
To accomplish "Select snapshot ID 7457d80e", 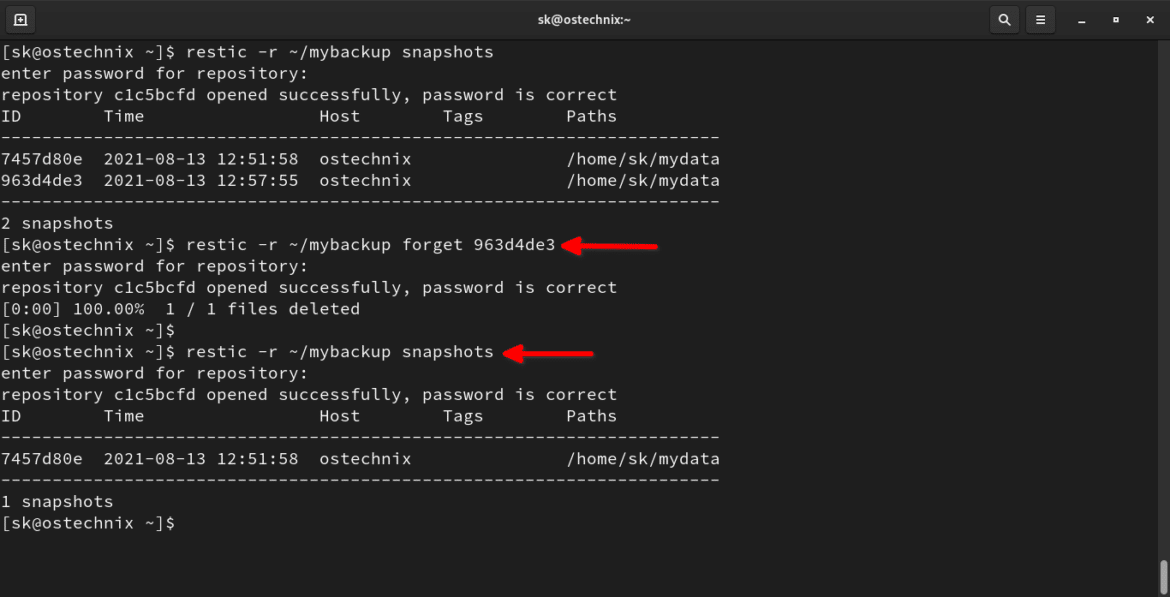I will (x=42, y=158).
